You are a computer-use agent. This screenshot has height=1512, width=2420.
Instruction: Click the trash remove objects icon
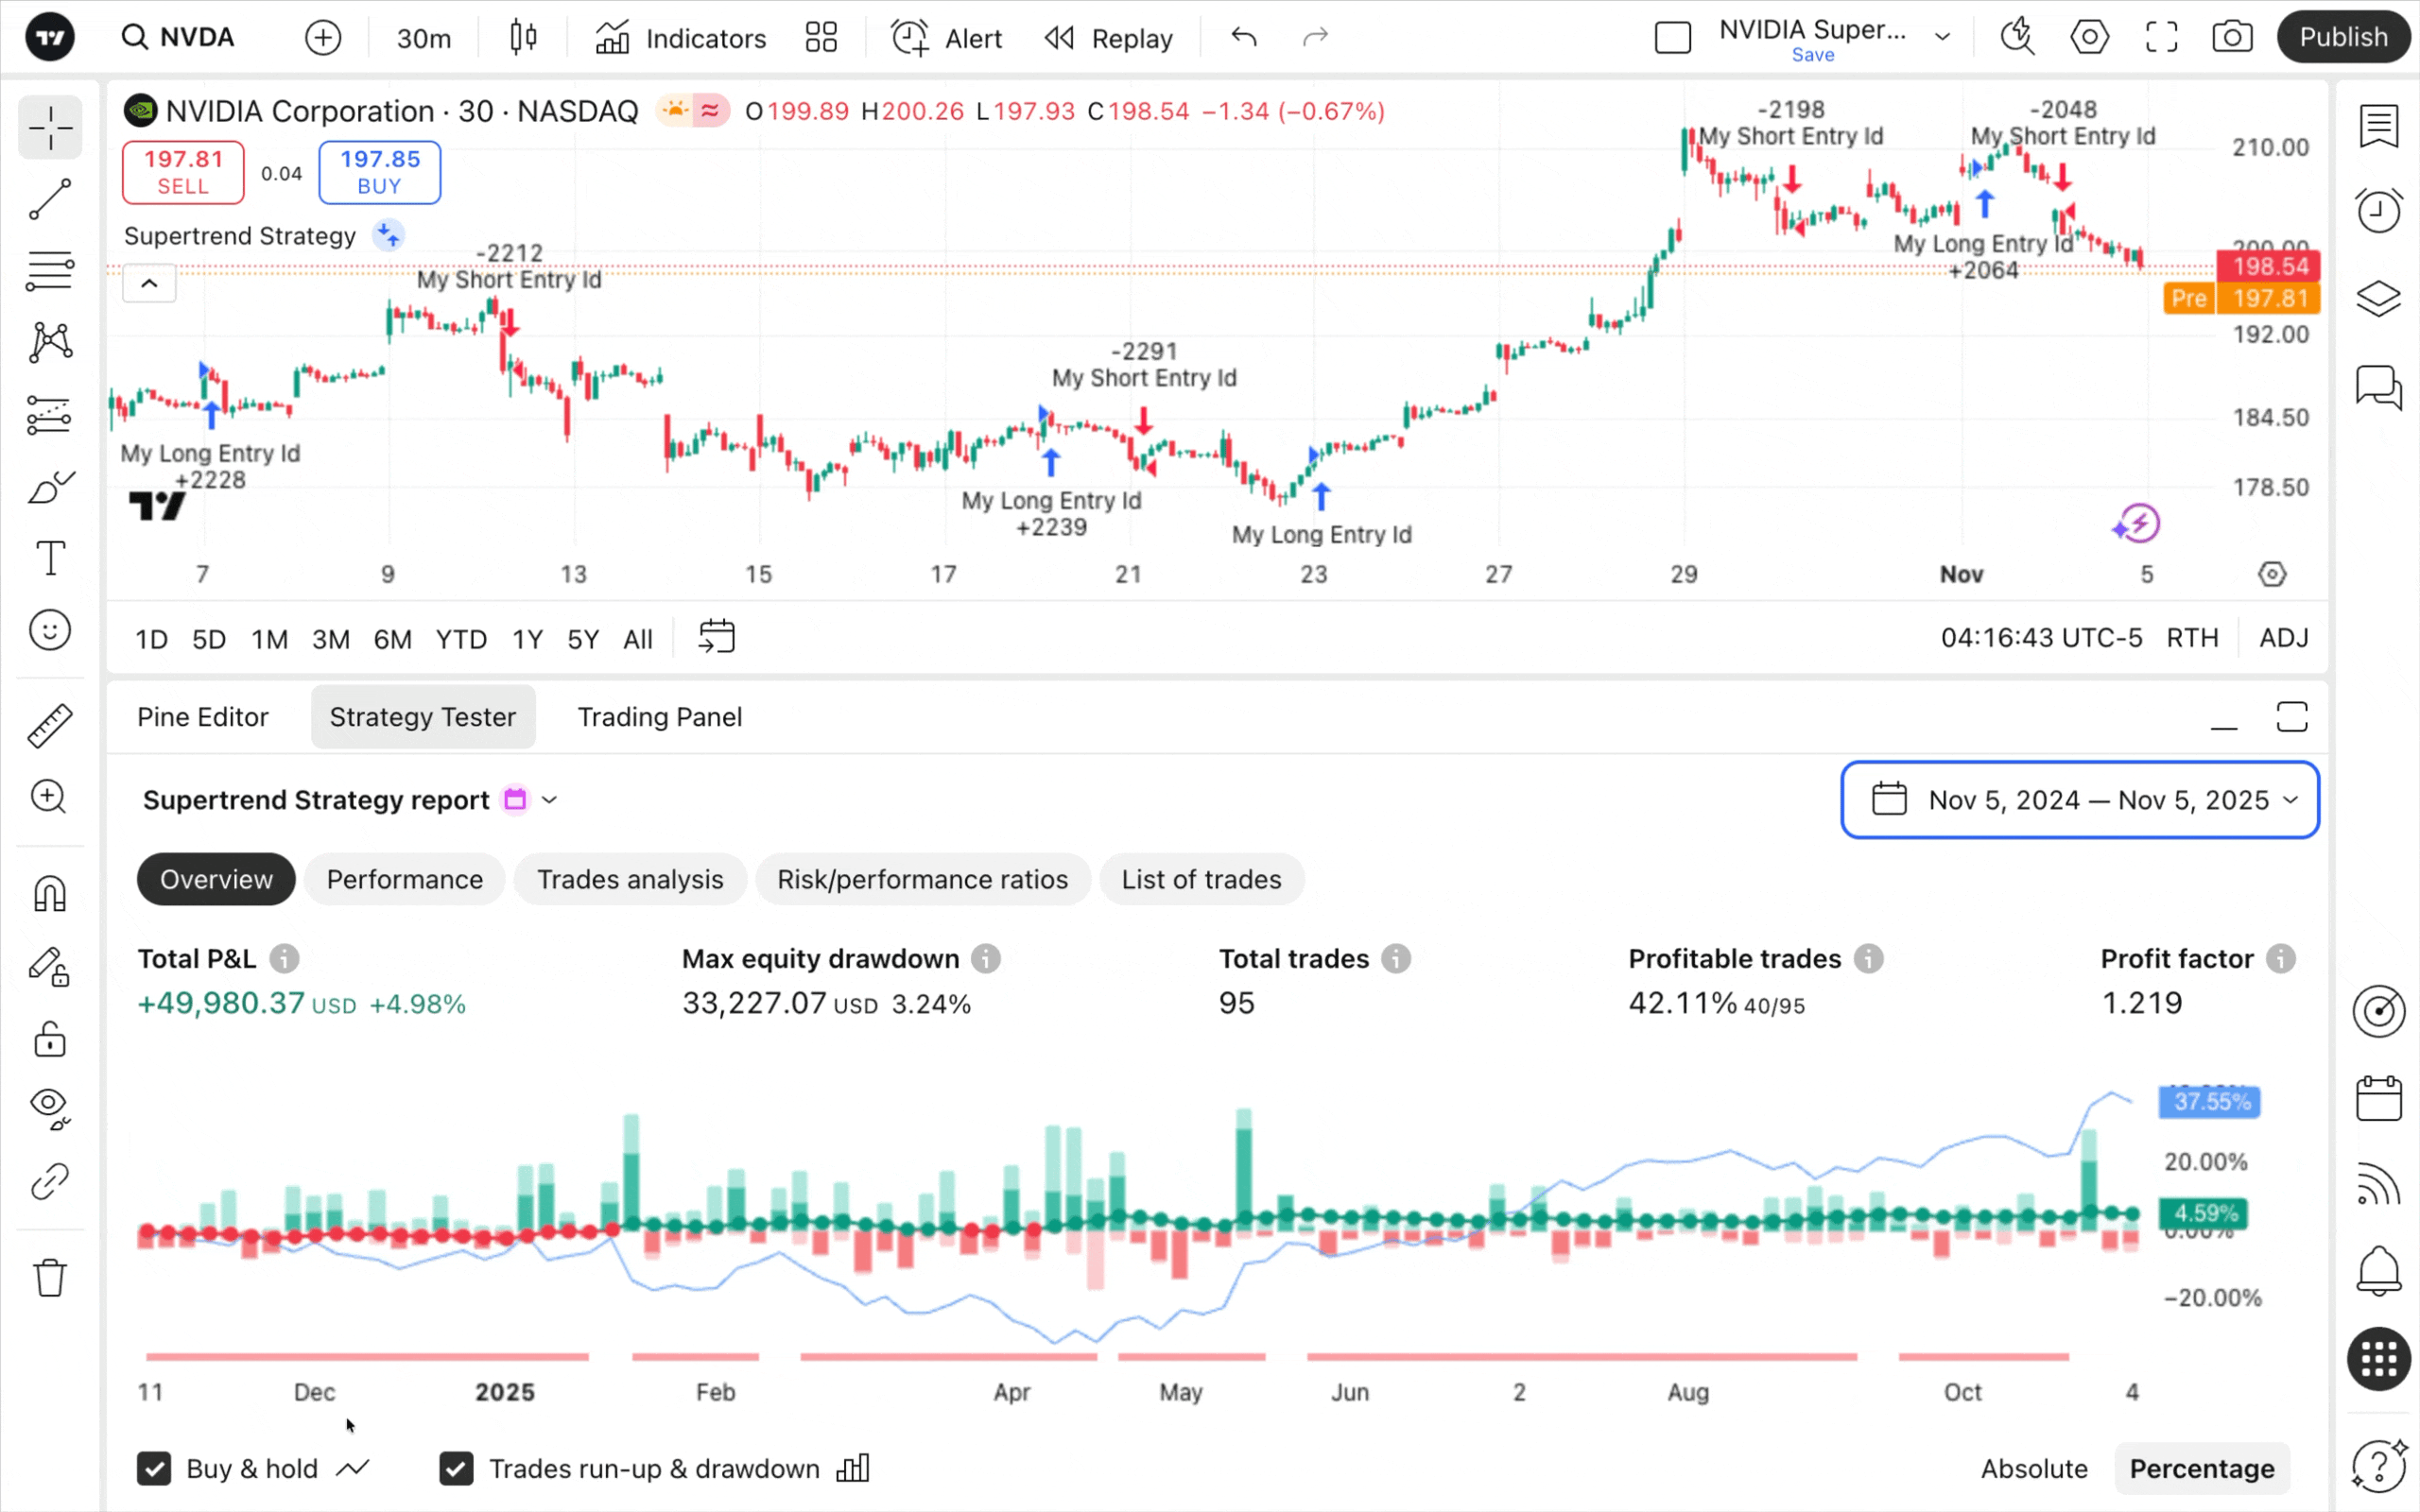click(x=49, y=1277)
